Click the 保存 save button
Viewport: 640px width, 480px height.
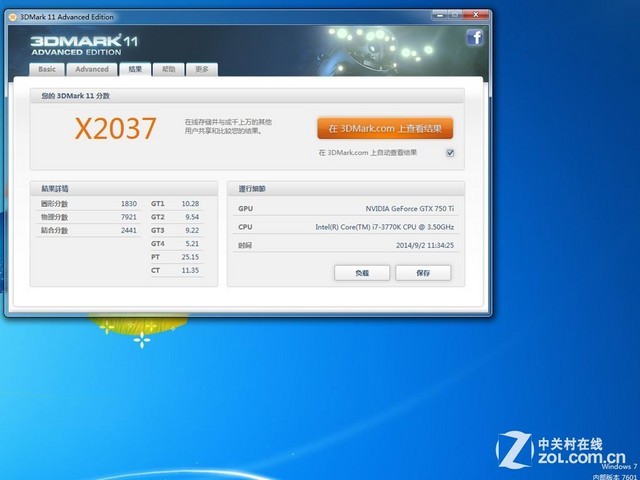[x=423, y=273]
